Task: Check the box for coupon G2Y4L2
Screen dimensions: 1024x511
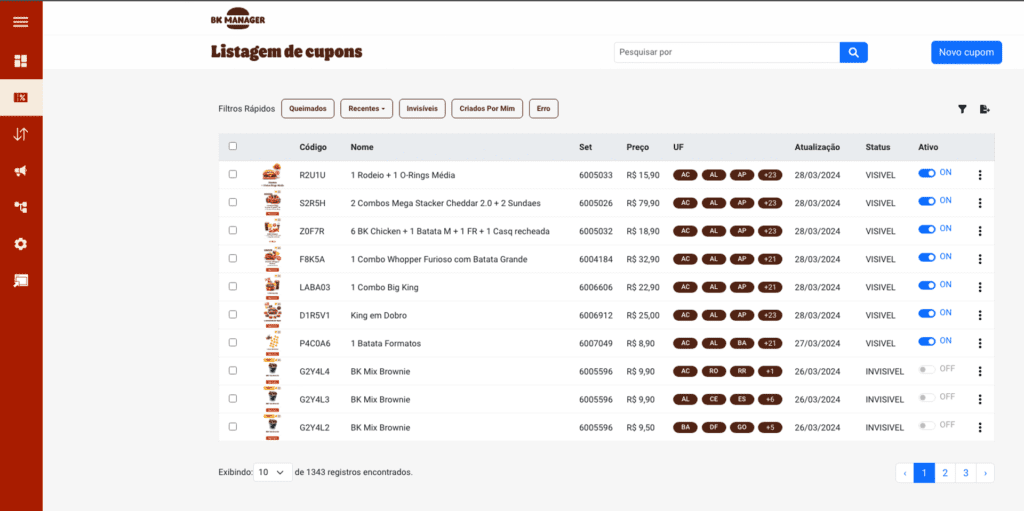Action: 232,426
